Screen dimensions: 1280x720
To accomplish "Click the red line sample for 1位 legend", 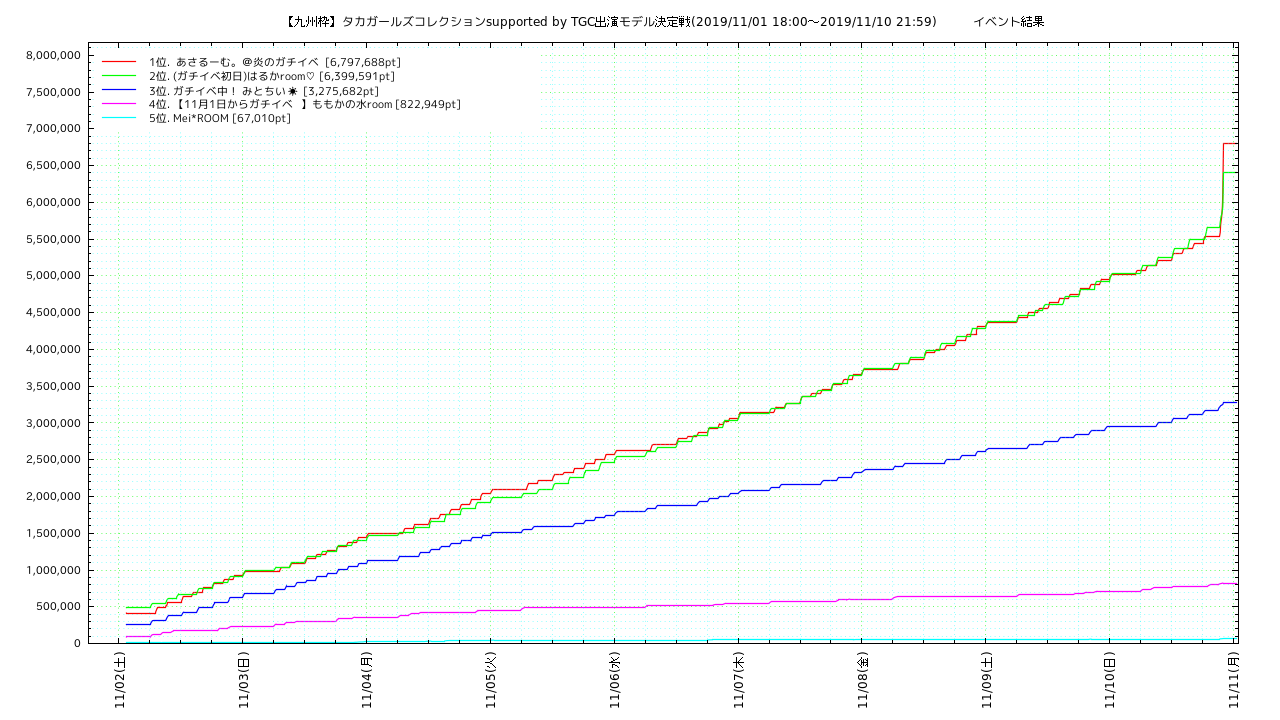I will coord(118,62).
